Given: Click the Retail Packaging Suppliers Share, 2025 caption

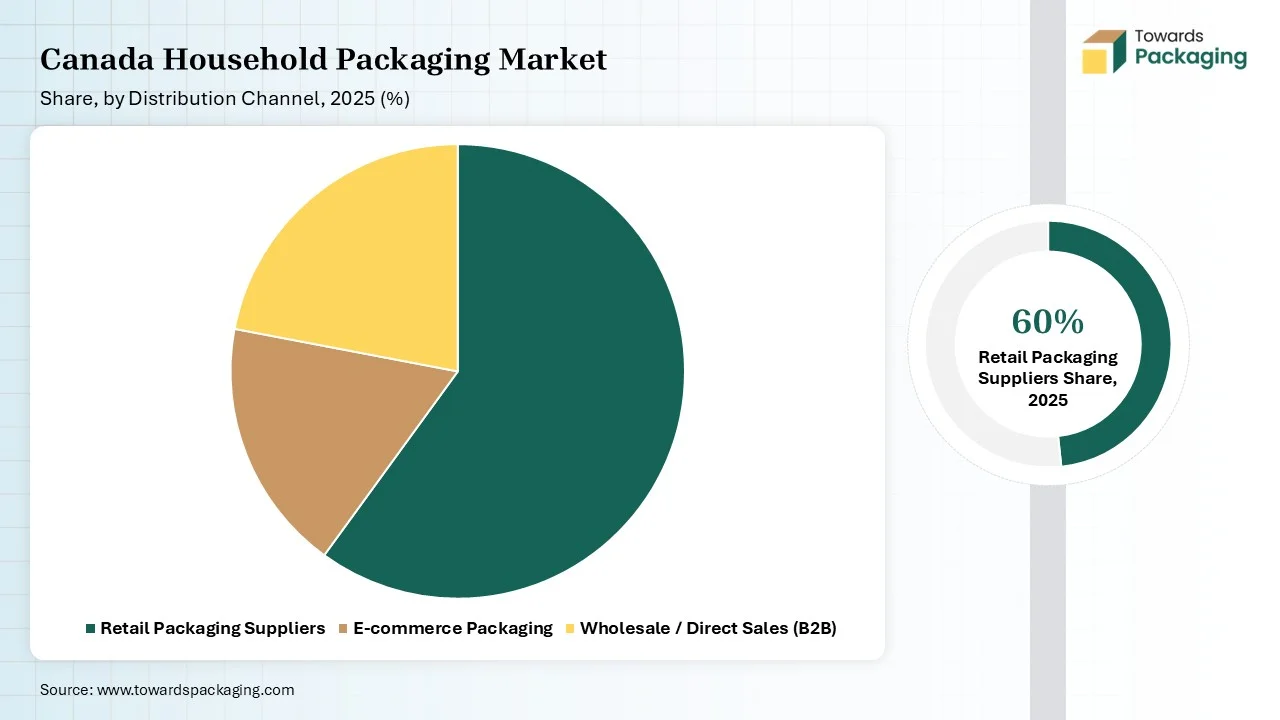Looking at the screenshot, I should [1047, 378].
